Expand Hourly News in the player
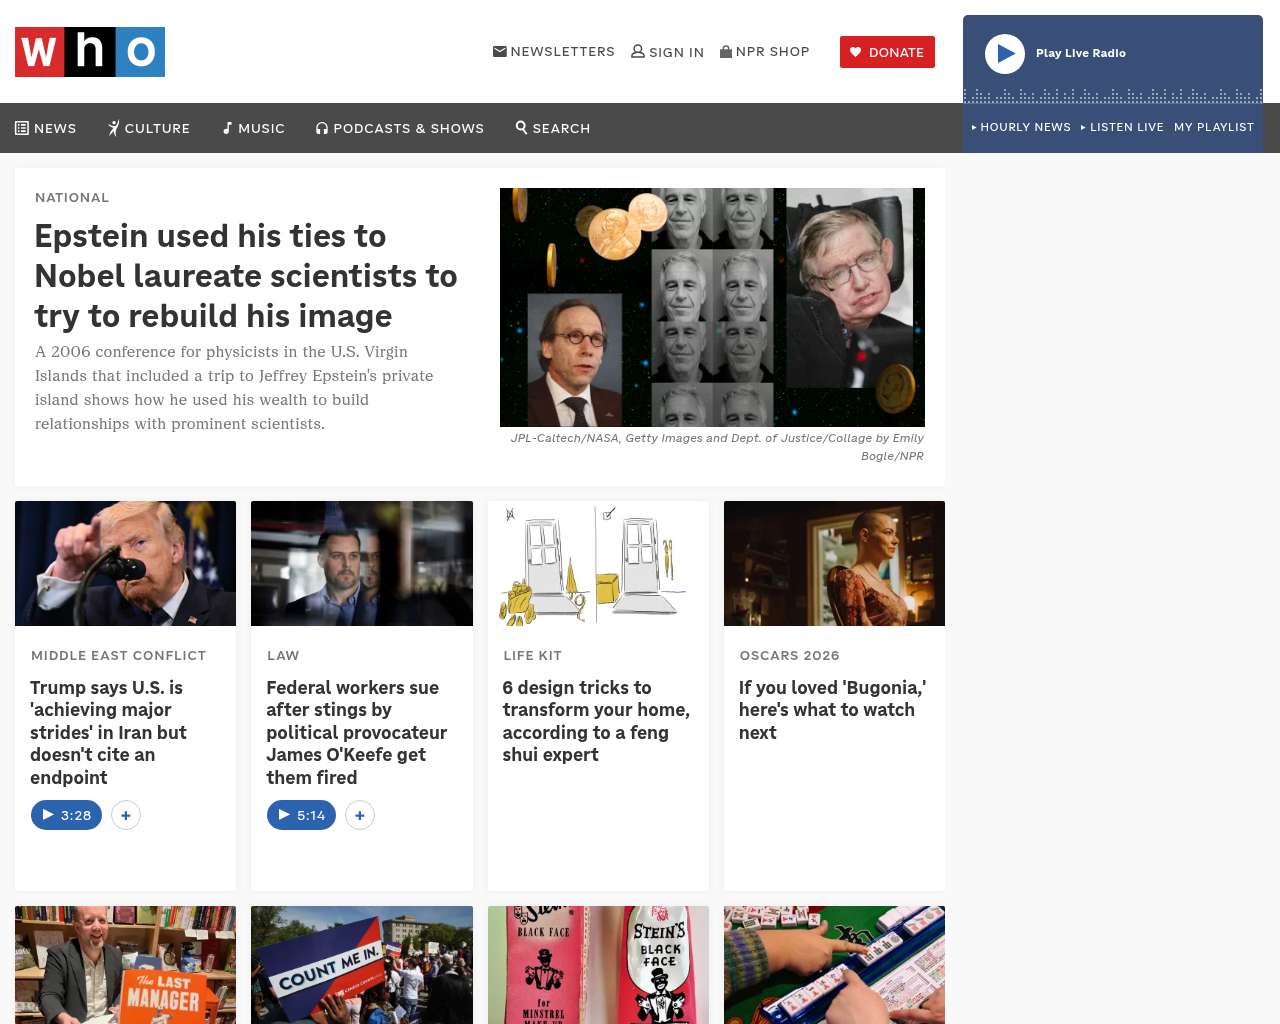This screenshot has width=1280, height=1024. coord(1021,127)
